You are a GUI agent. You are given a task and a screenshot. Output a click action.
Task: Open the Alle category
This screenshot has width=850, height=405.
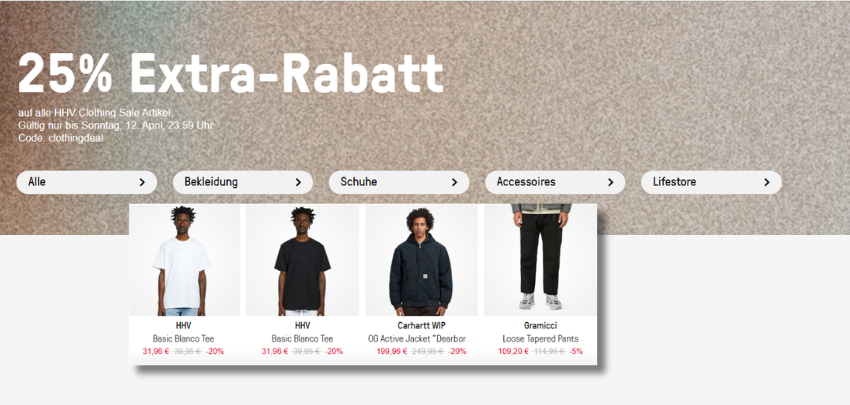click(87, 182)
